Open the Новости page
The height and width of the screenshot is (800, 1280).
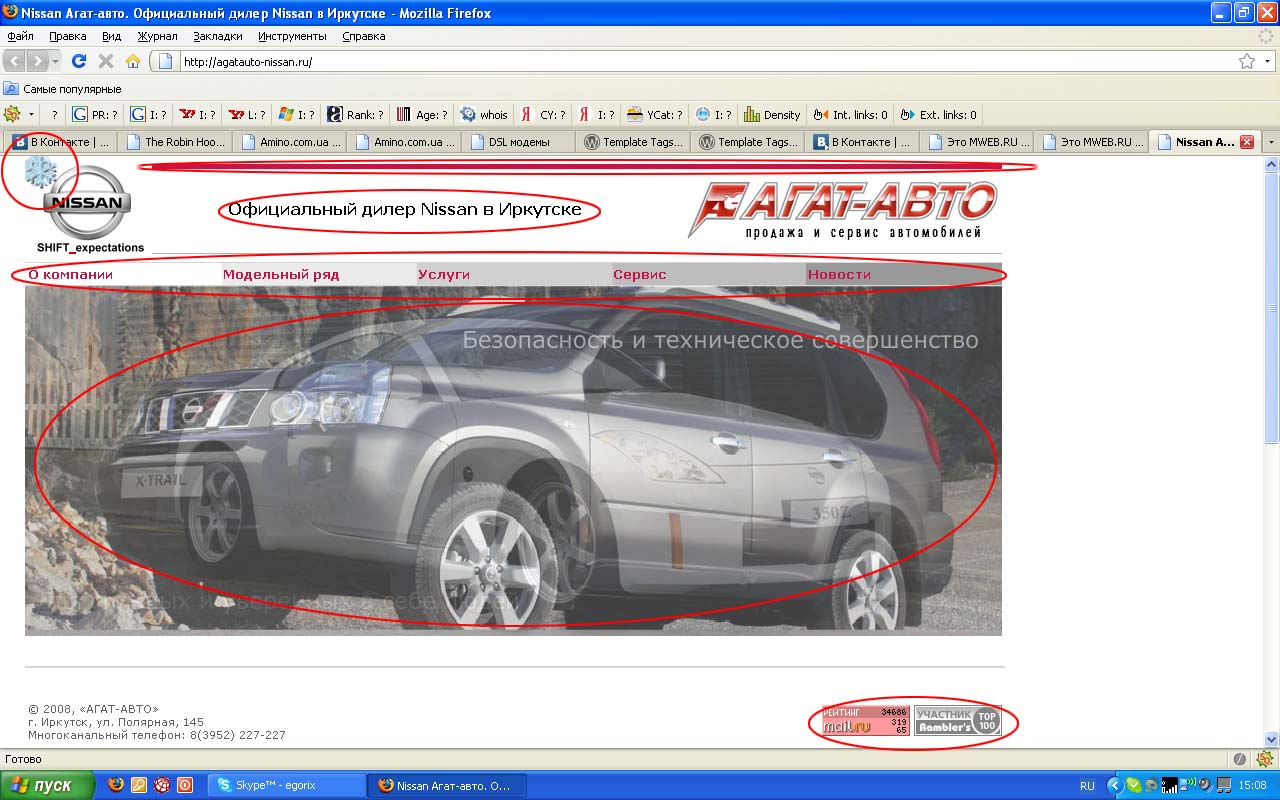[839, 275]
